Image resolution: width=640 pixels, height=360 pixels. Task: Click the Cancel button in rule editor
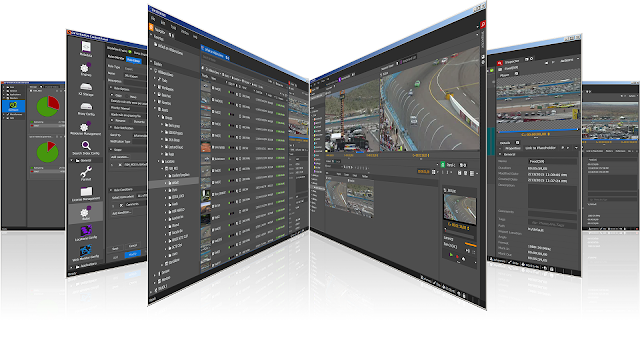point(133,246)
